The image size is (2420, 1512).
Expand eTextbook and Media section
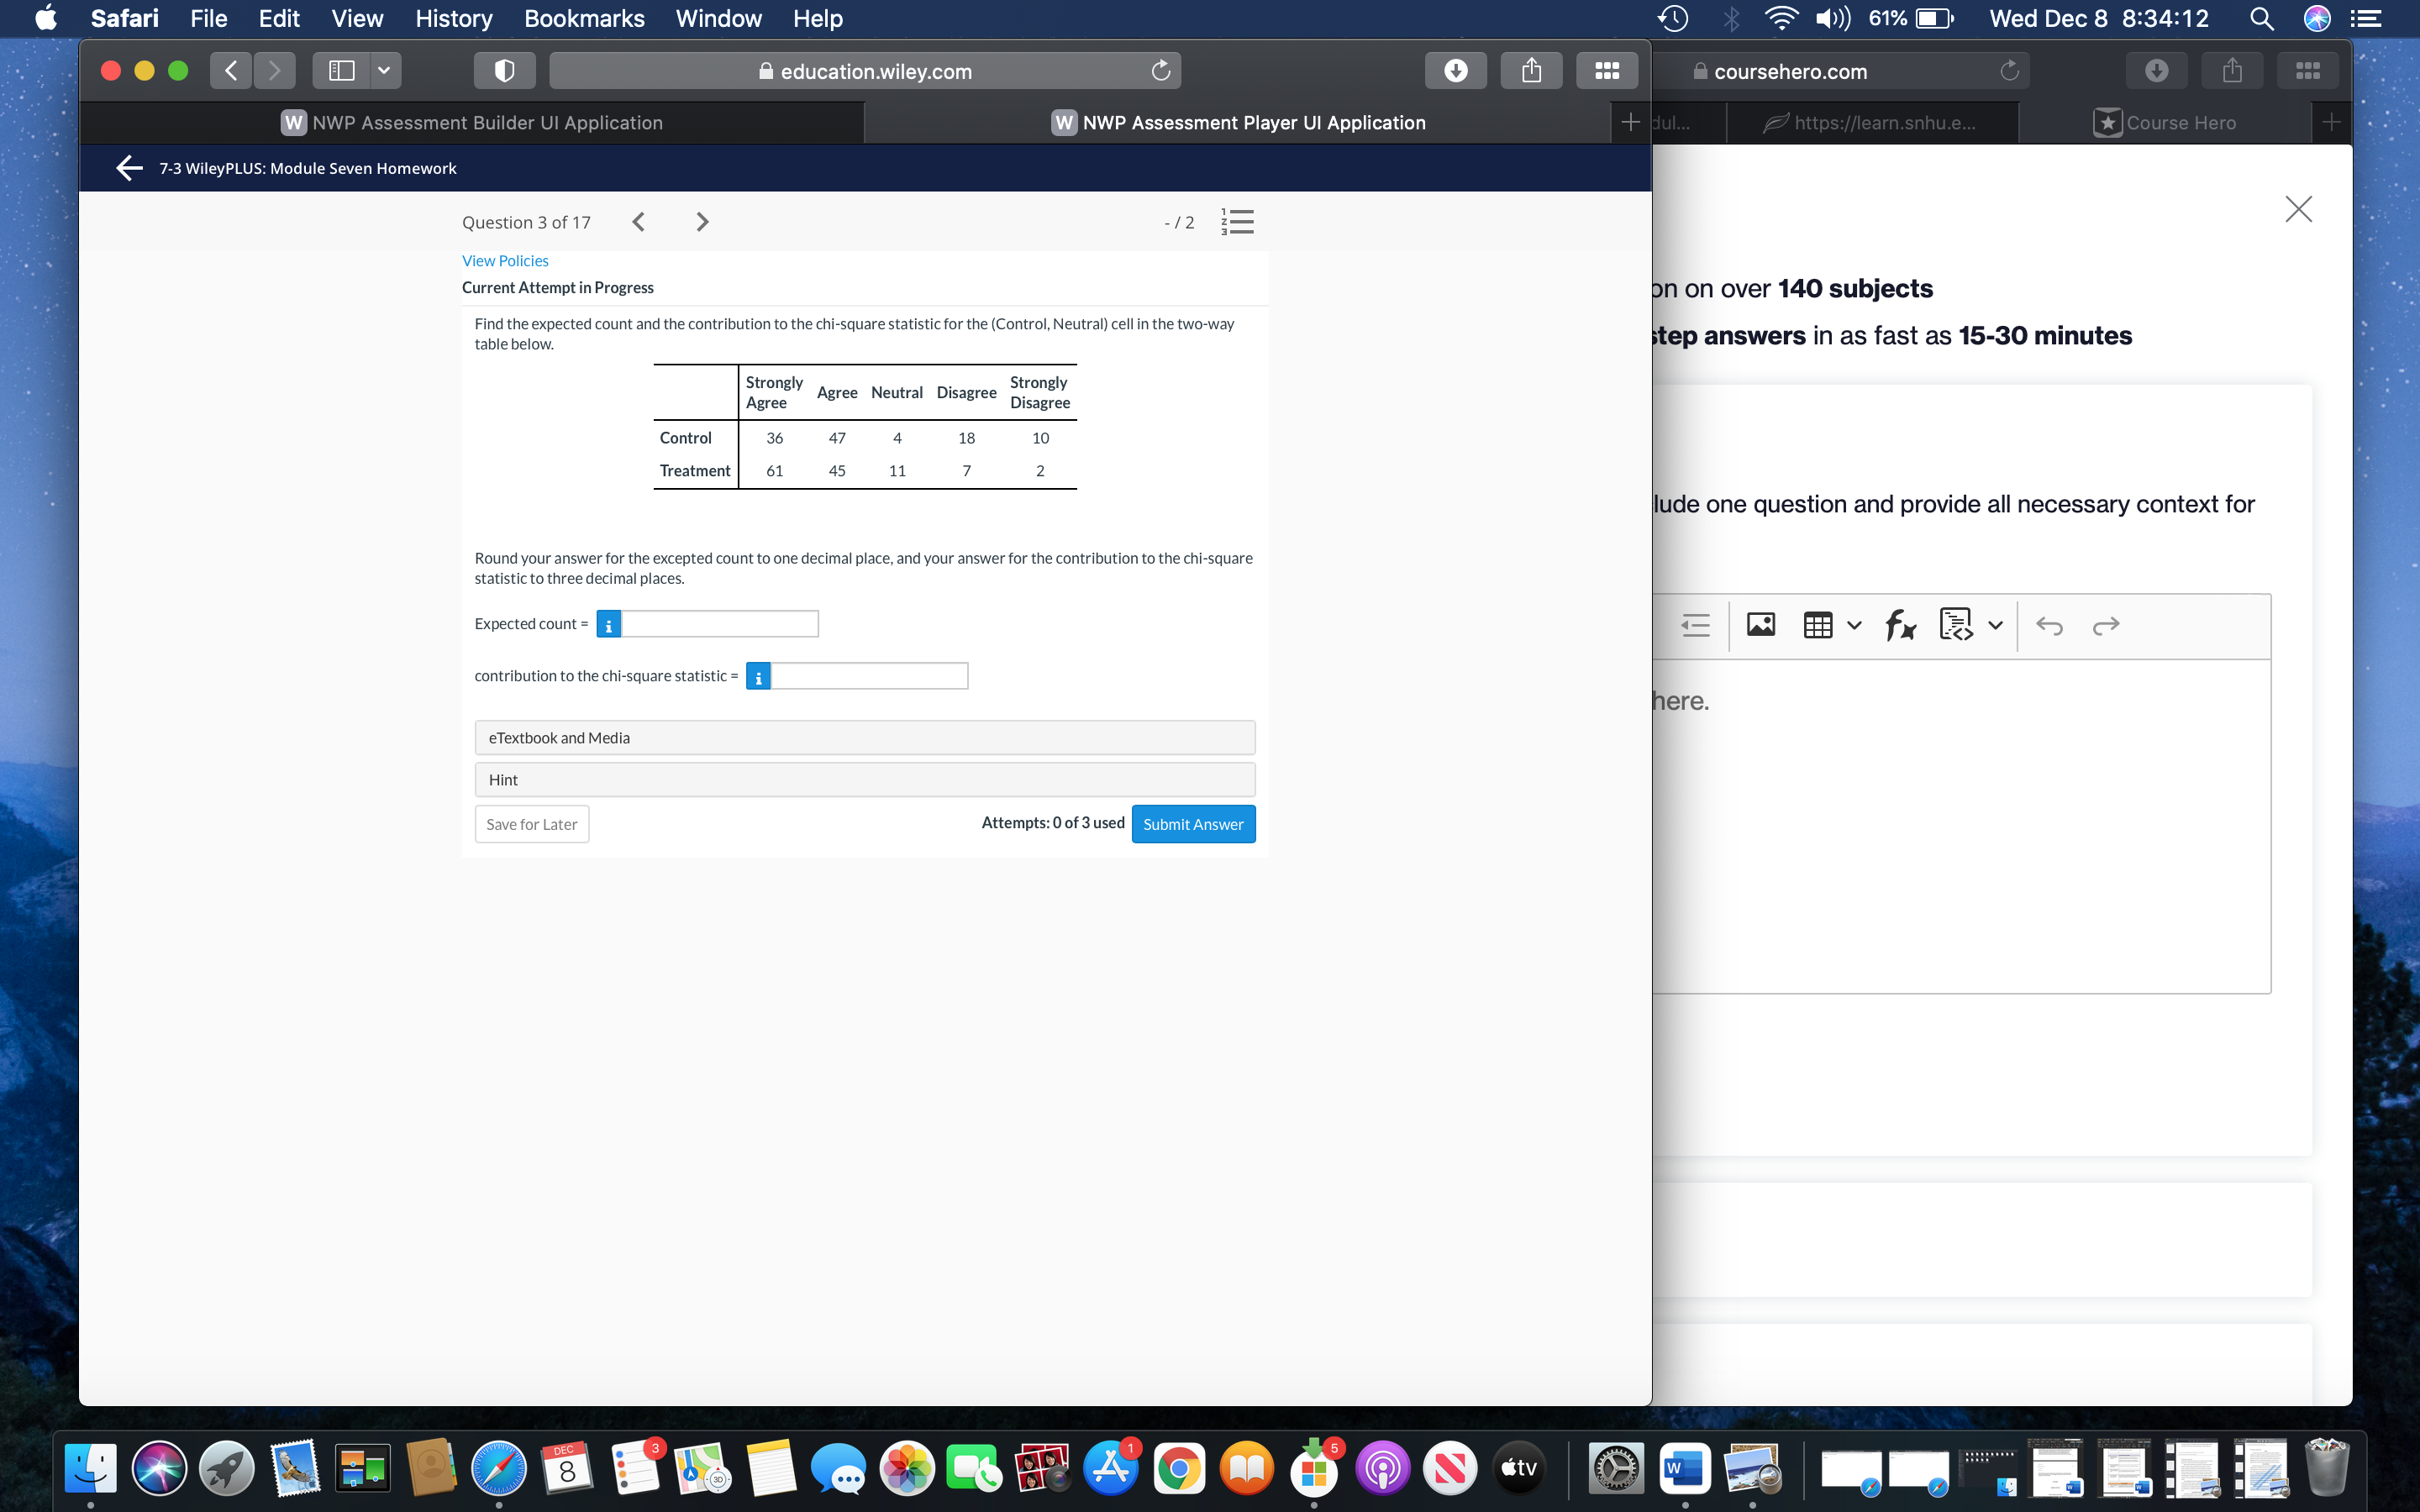864,738
